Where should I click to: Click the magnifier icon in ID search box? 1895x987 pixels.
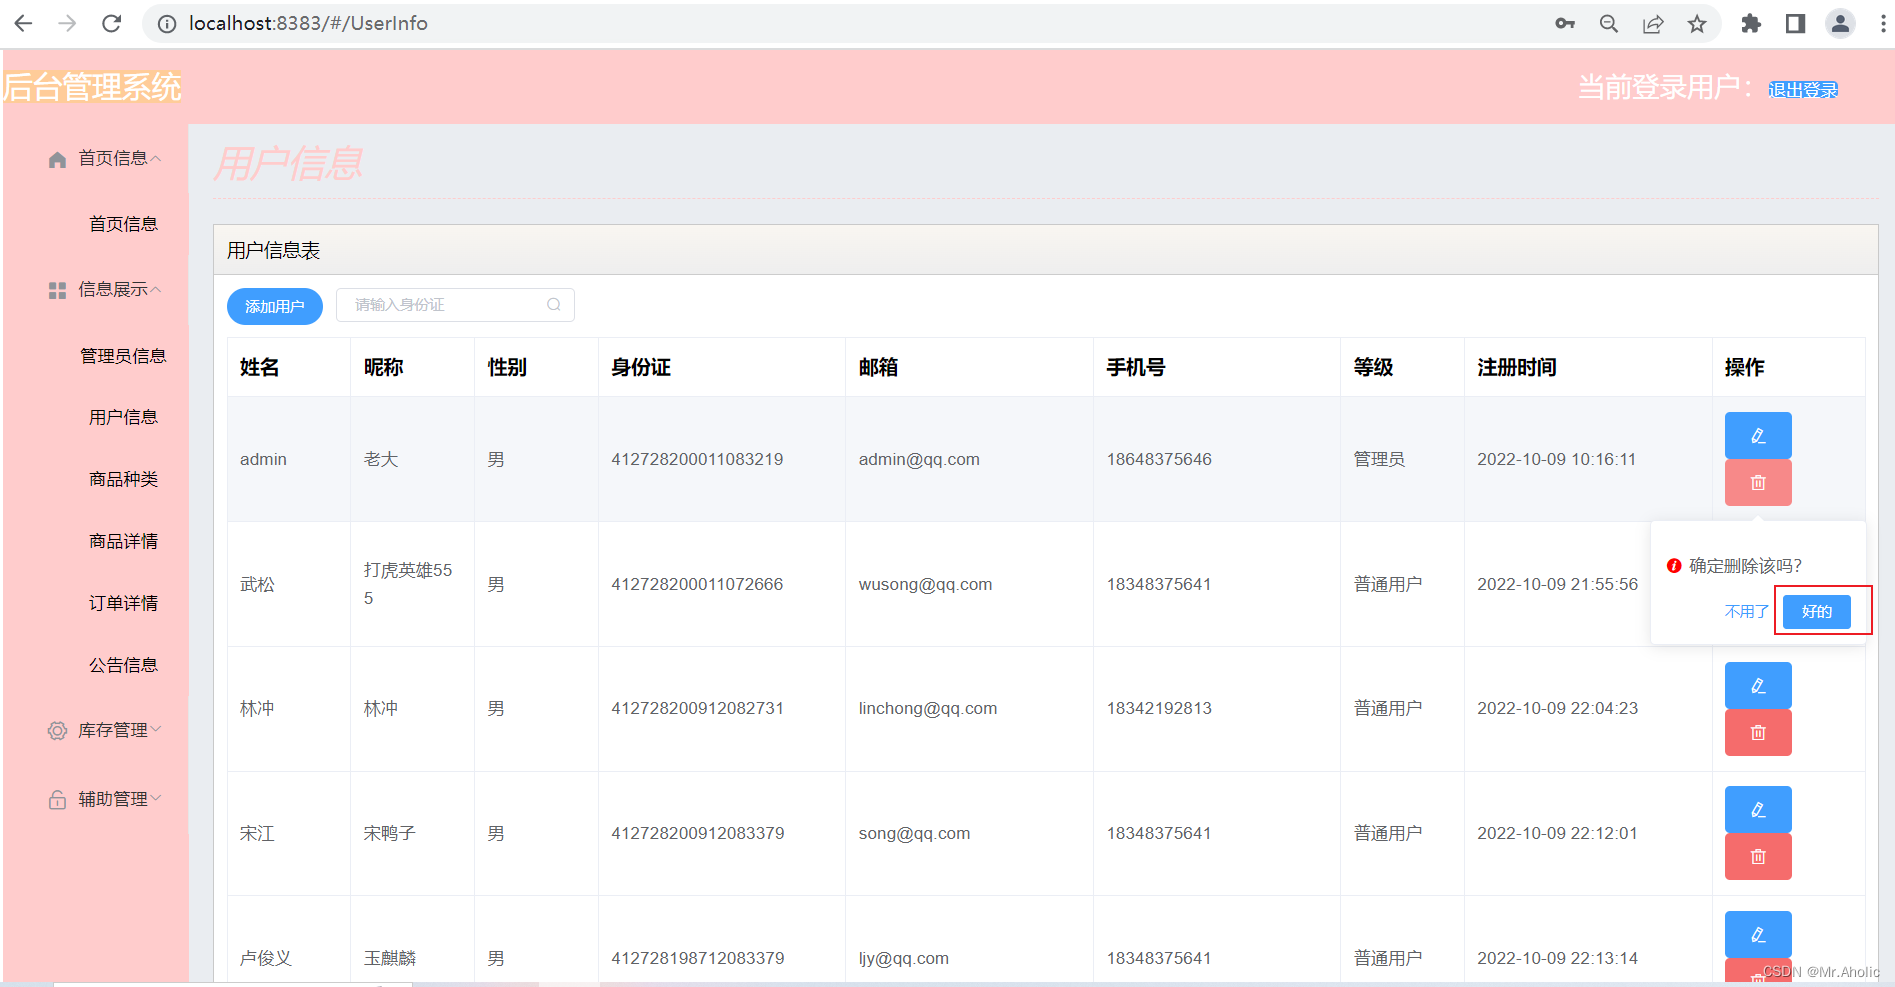pos(553,304)
